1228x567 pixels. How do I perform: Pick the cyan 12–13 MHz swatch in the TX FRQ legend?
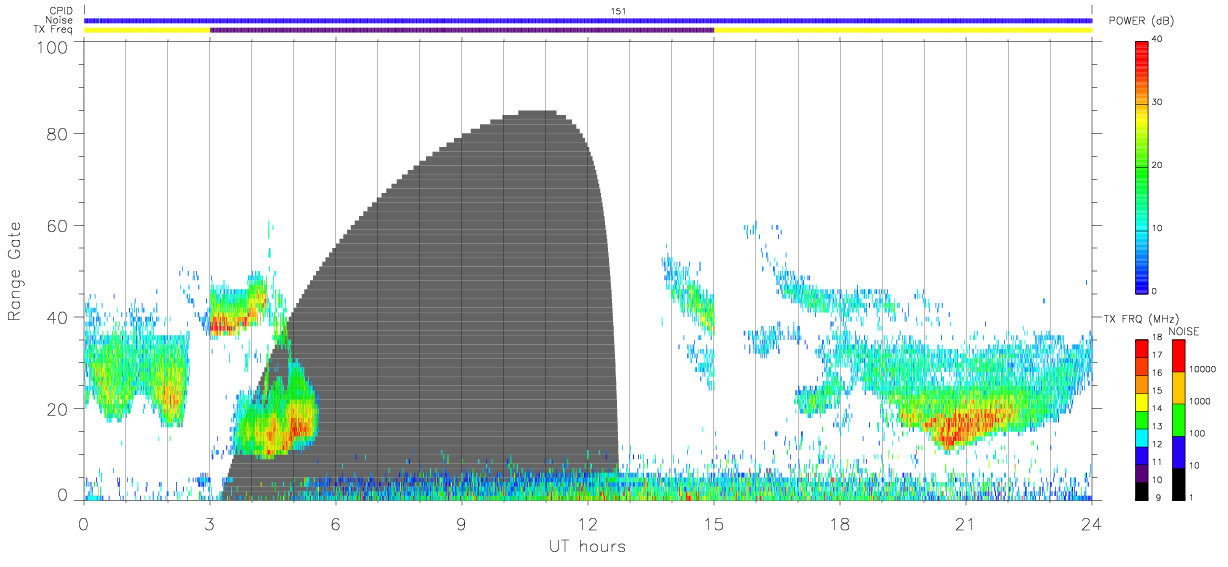click(x=1143, y=436)
